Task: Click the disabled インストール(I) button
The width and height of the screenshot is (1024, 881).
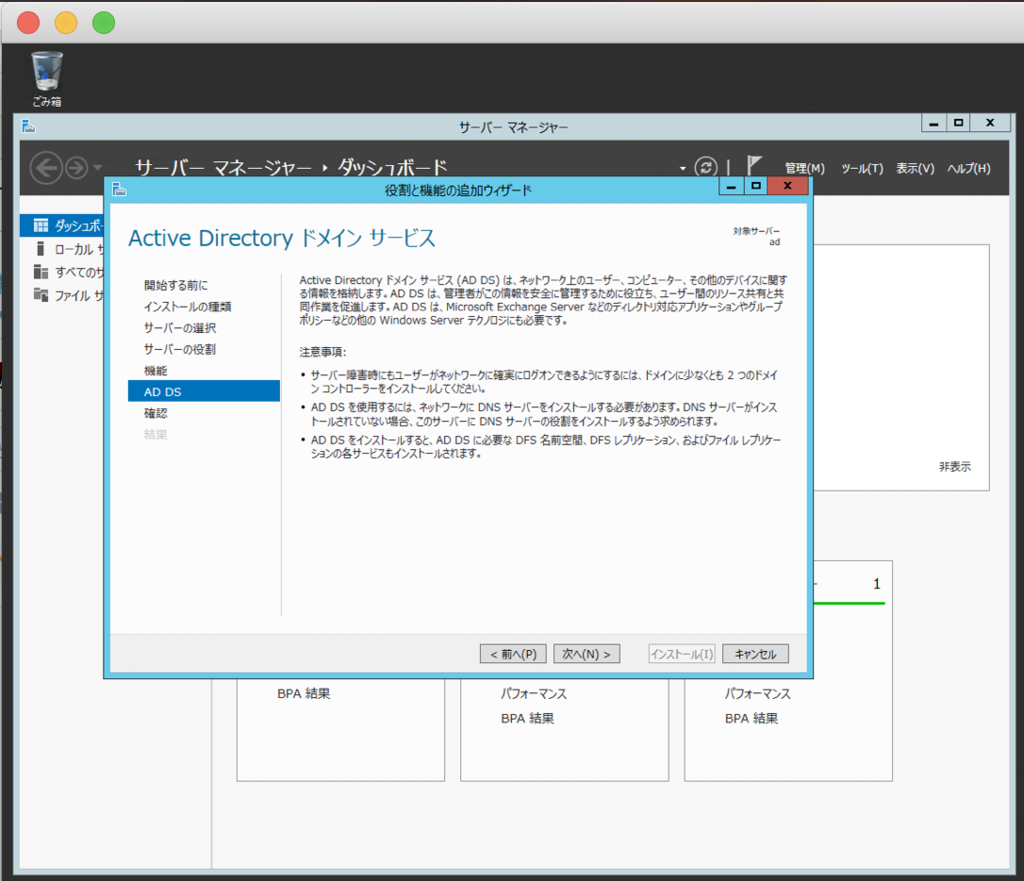Action: [682, 654]
